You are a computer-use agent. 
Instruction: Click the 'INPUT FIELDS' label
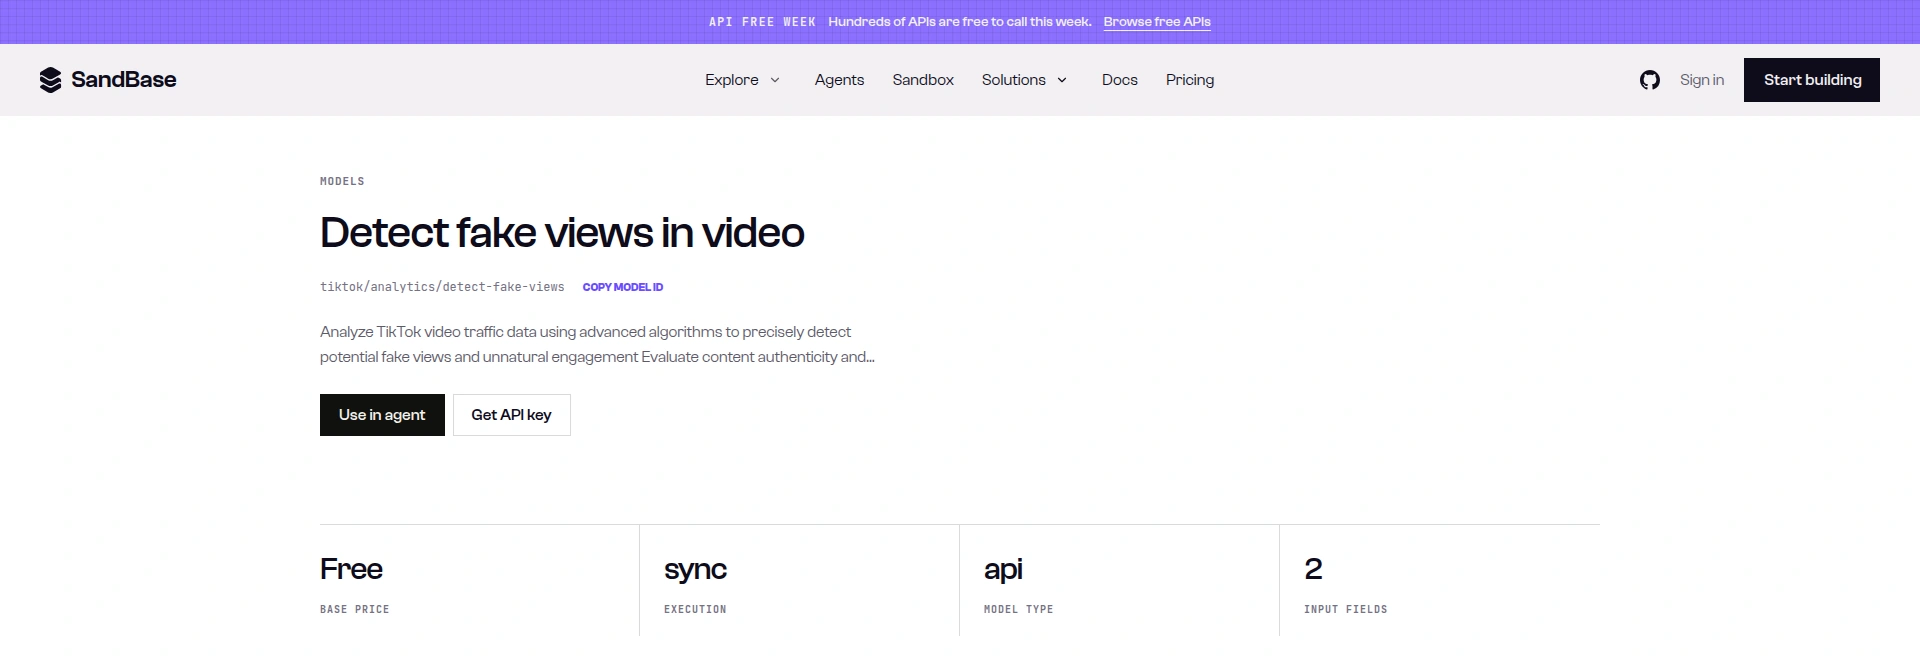click(1346, 609)
